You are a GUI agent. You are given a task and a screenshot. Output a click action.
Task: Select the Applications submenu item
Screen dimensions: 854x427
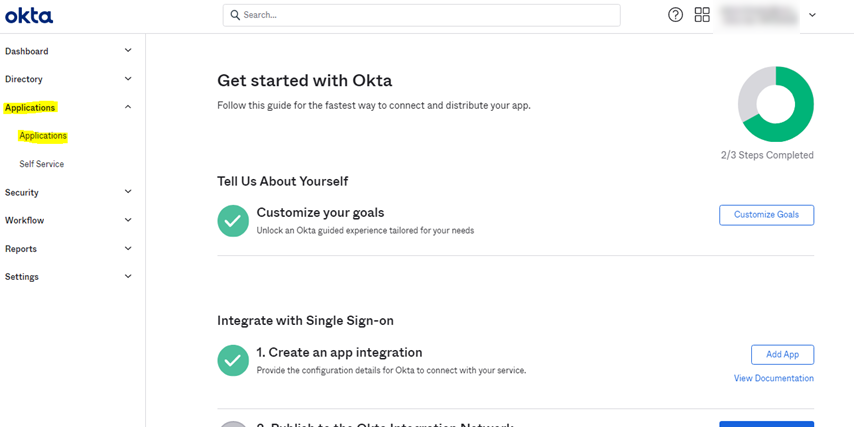click(x=43, y=136)
